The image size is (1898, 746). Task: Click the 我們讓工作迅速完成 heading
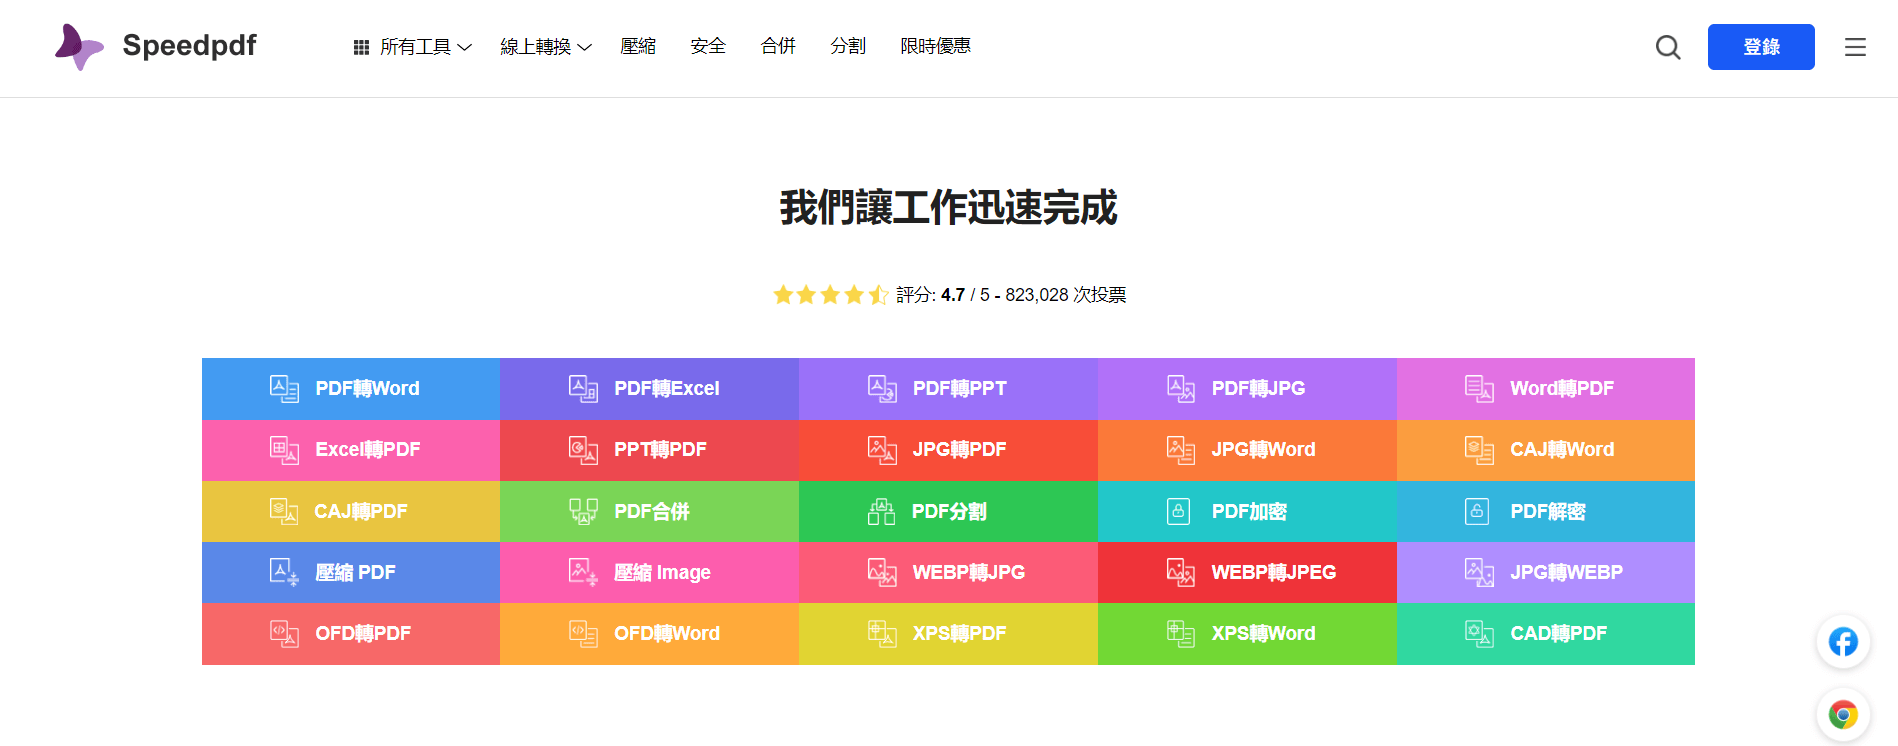pos(949,208)
